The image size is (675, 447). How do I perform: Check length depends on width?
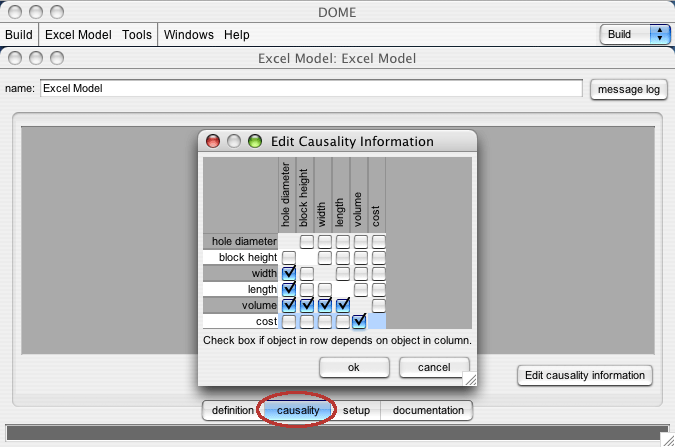coord(325,289)
